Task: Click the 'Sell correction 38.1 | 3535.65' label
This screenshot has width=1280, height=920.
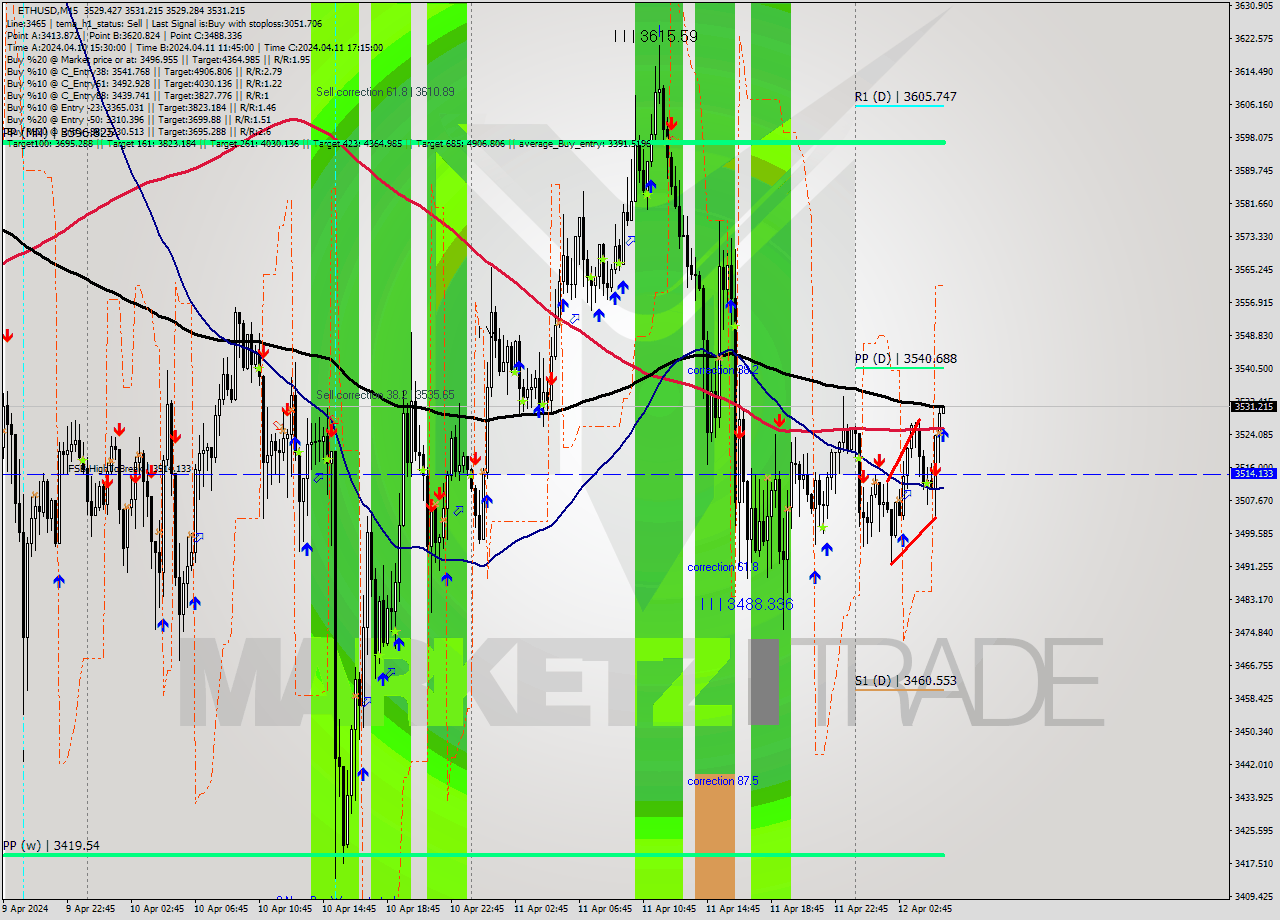Action: [x=385, y=395]
